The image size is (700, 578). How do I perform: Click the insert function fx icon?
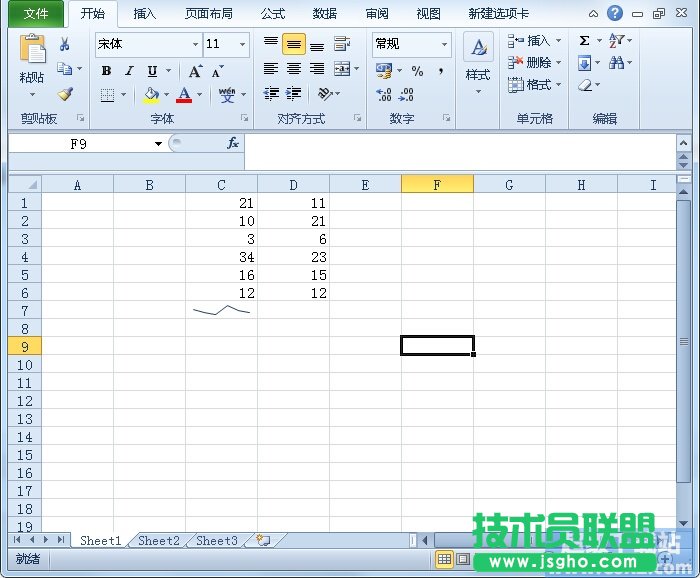click(x=233, y=143)
